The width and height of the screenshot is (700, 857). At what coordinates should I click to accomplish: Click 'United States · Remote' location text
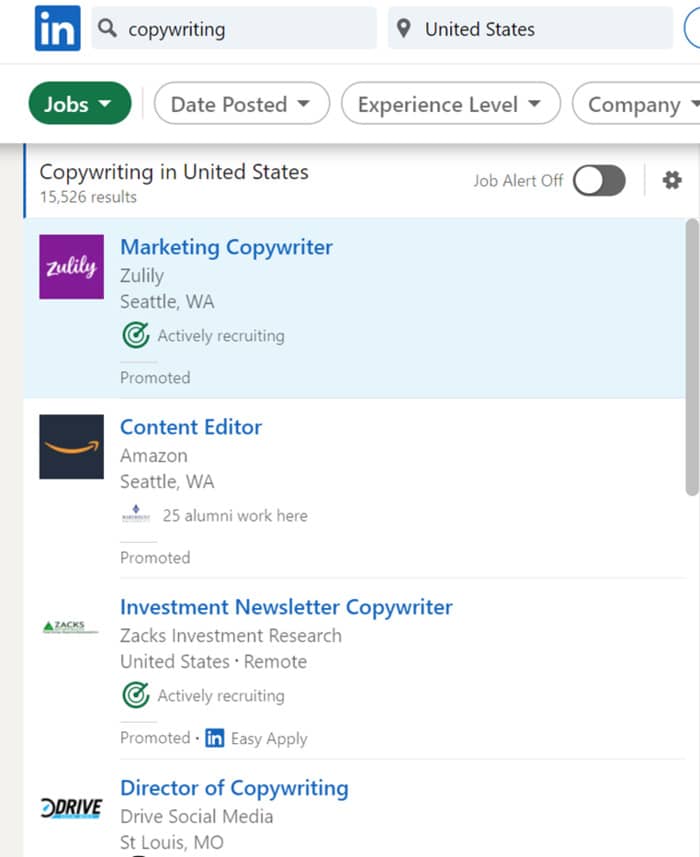click(214, 661)
